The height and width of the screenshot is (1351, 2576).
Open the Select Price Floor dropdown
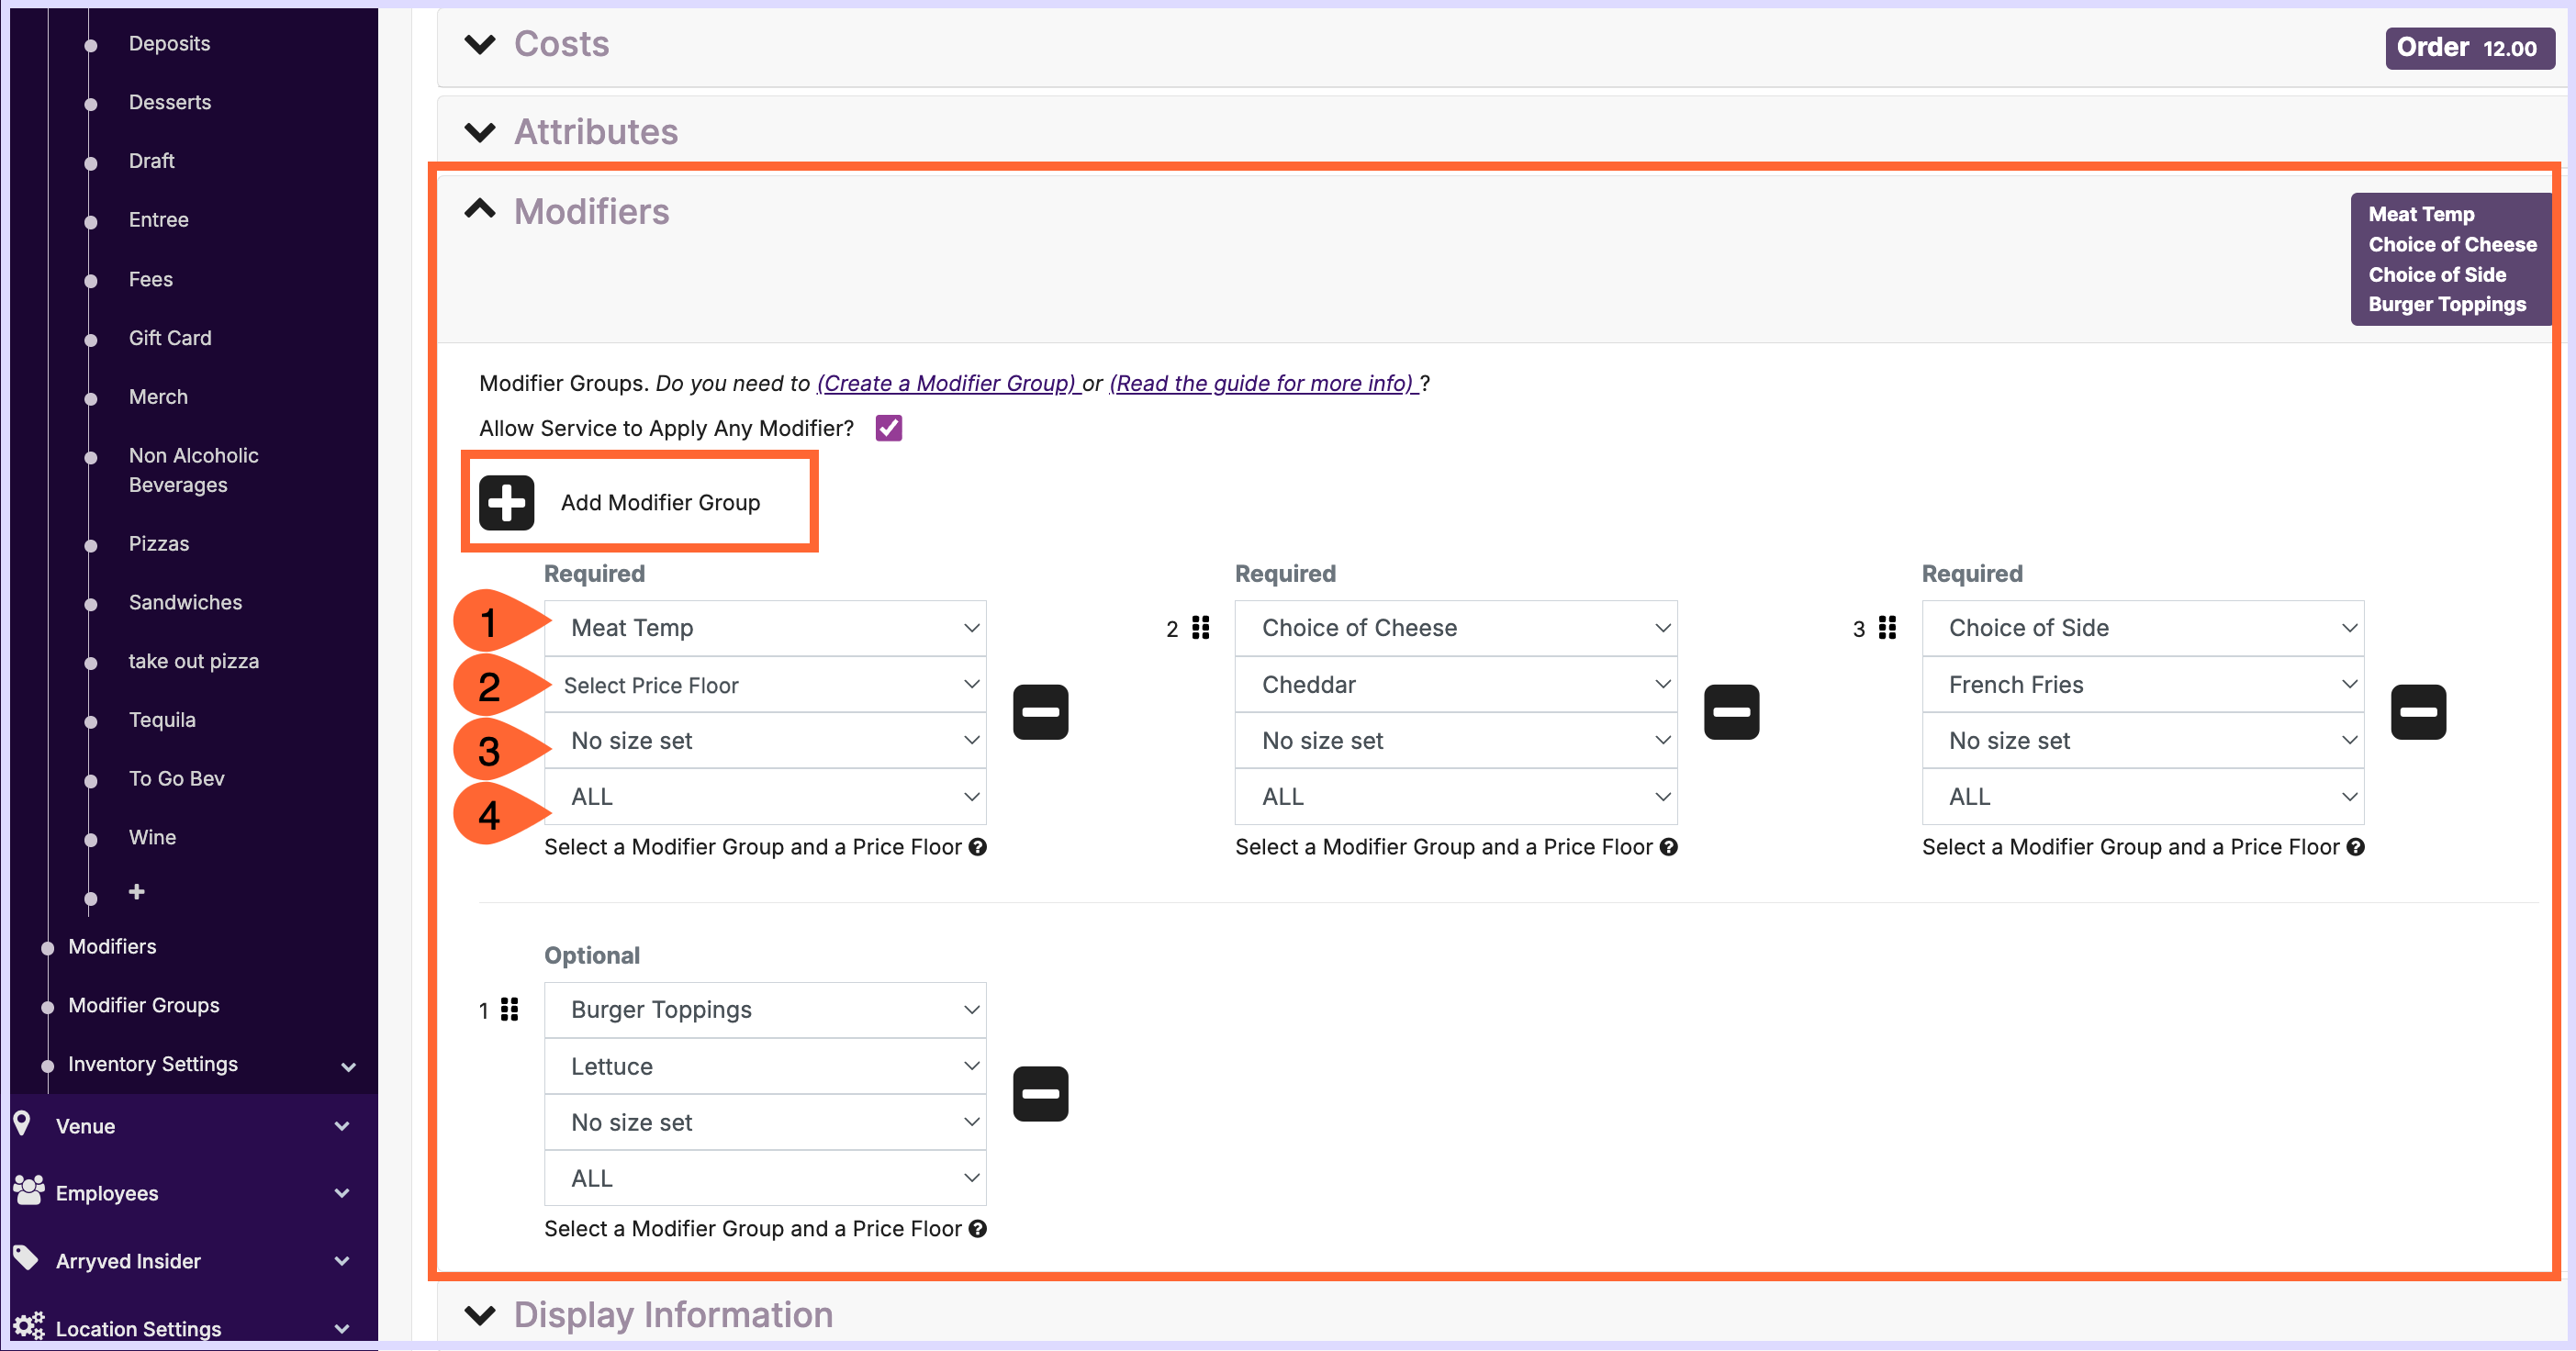coord(765,685)
